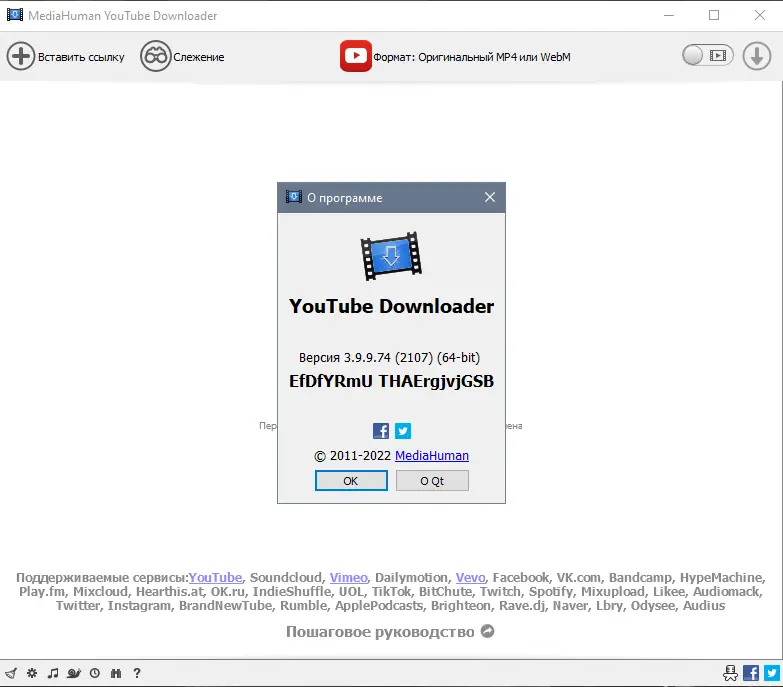This screenshot has height=687, width=783.
Task: Click OK in the About dialog
Action: tap(351, 481)
